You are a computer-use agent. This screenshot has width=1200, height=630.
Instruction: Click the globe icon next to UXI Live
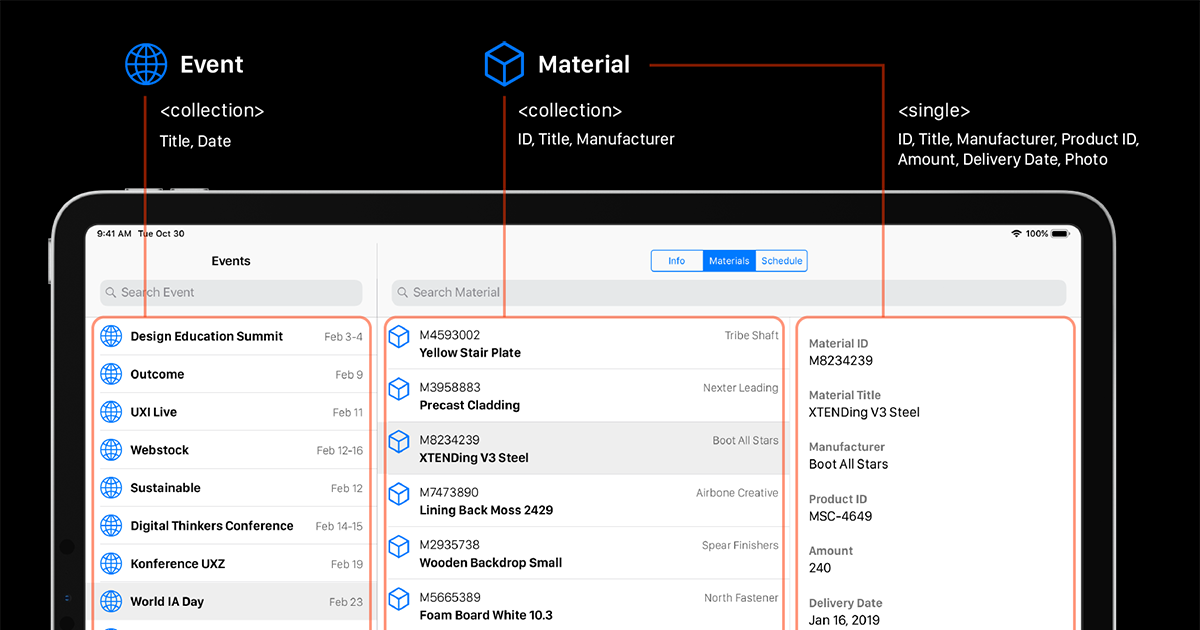[111, 412]
